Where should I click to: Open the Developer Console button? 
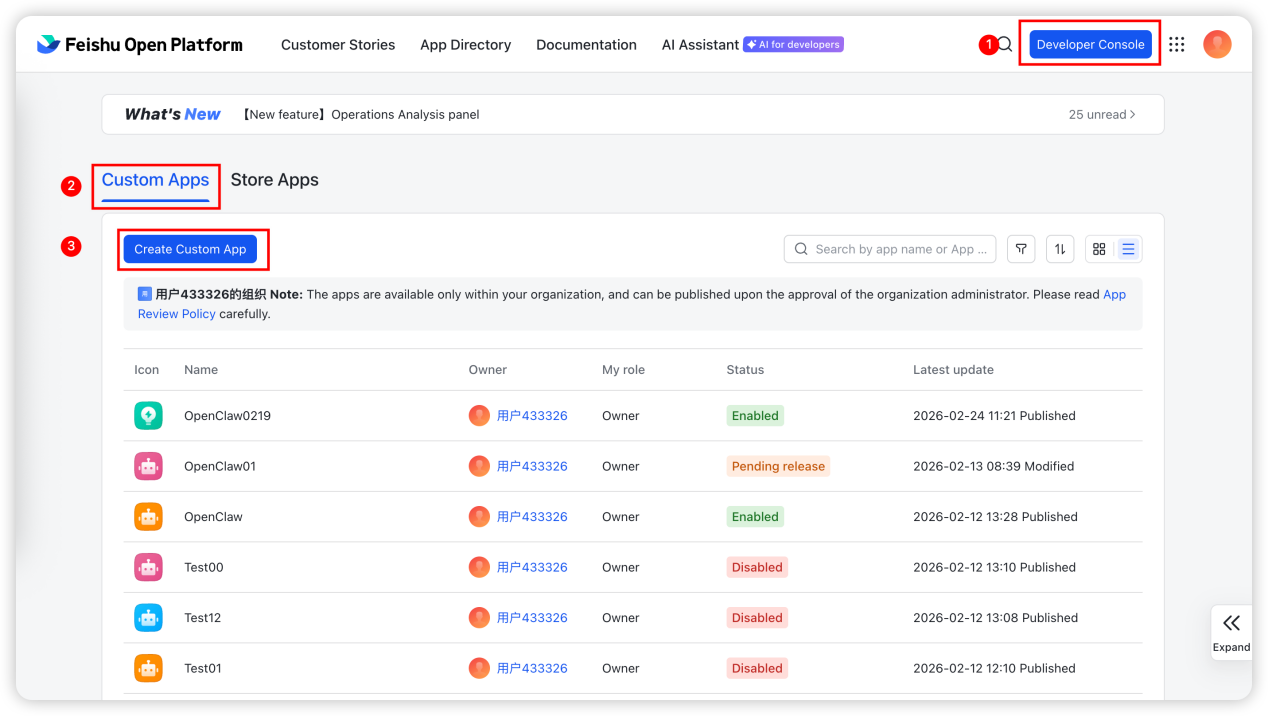[x=1090, y=44]
